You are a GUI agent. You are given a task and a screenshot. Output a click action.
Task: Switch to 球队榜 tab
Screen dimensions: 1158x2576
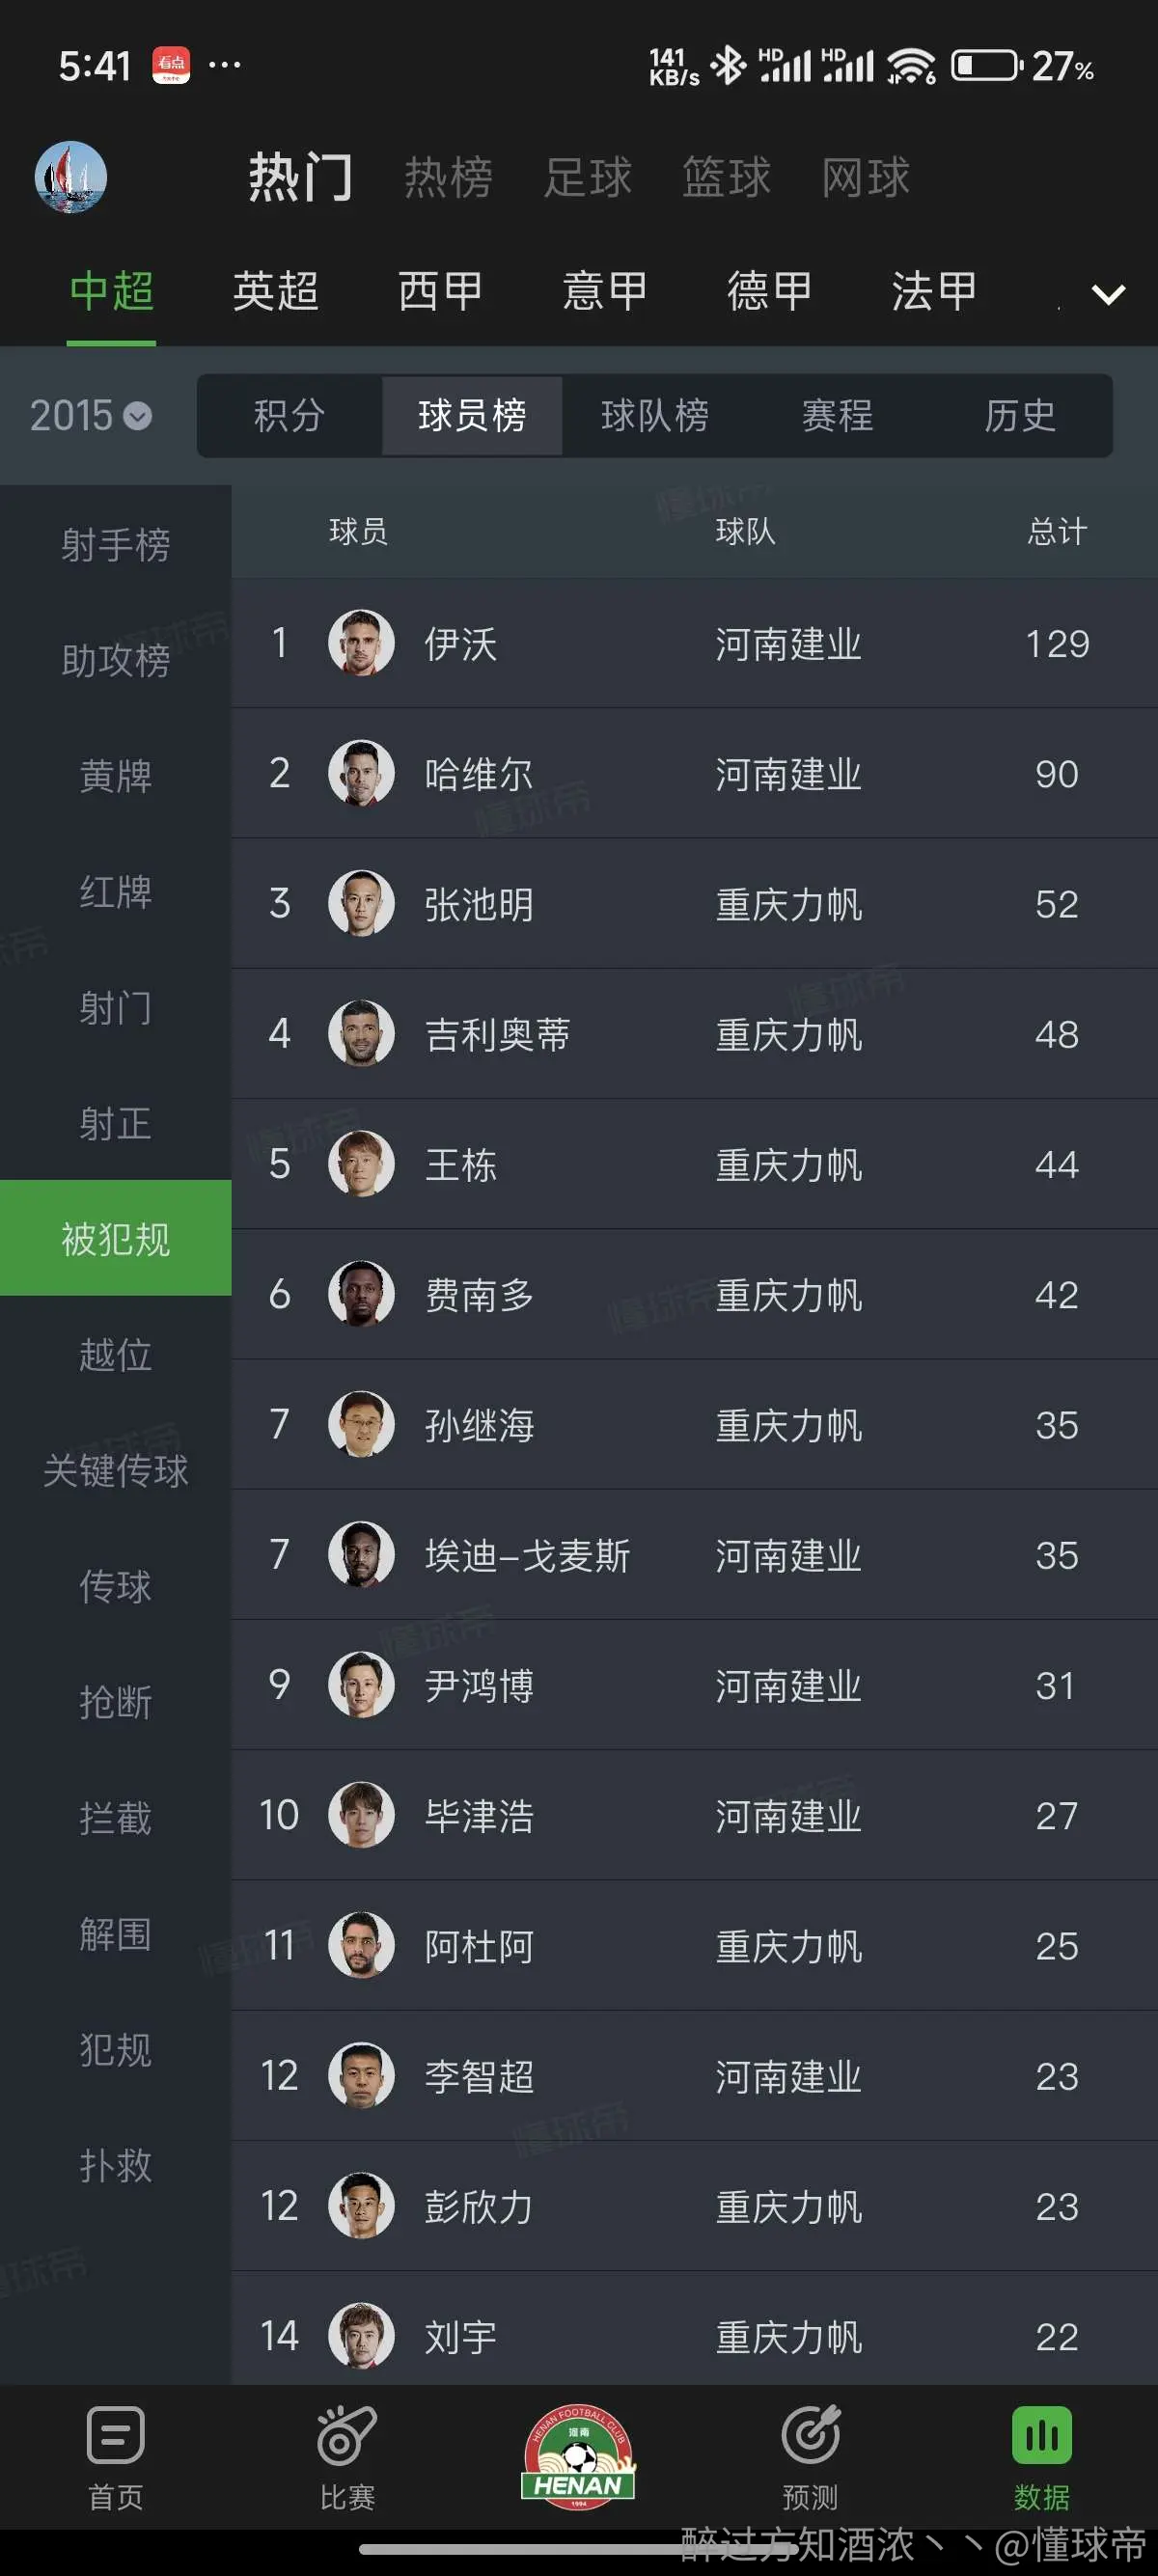[x=655, y=415]
